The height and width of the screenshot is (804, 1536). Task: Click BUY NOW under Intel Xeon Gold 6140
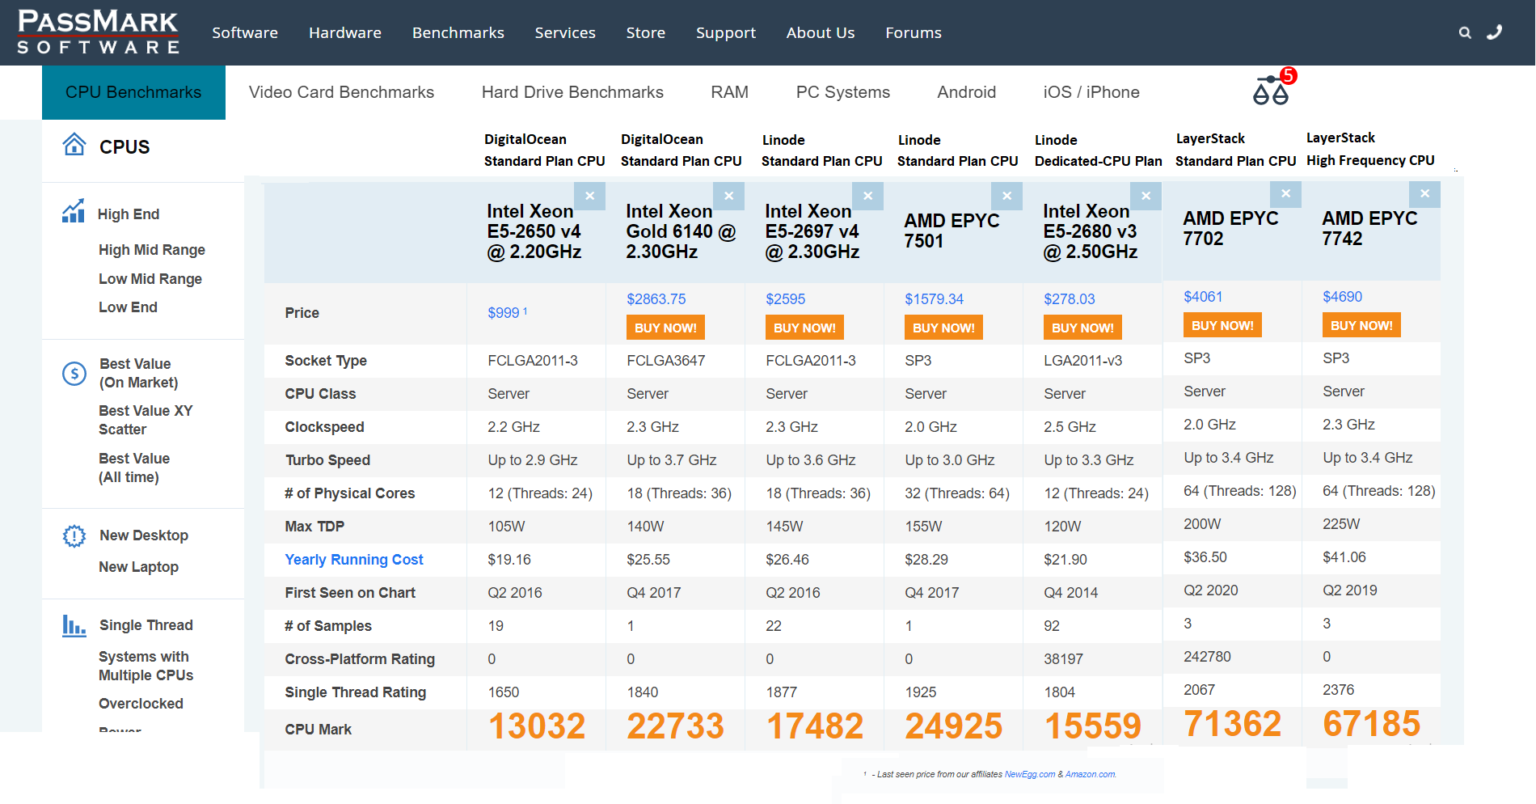coord(665,327)
